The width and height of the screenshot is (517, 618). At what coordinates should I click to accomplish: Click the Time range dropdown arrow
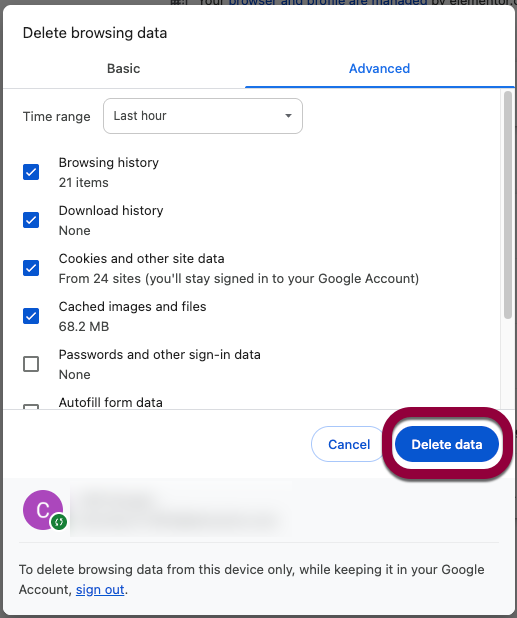(288, 116)
